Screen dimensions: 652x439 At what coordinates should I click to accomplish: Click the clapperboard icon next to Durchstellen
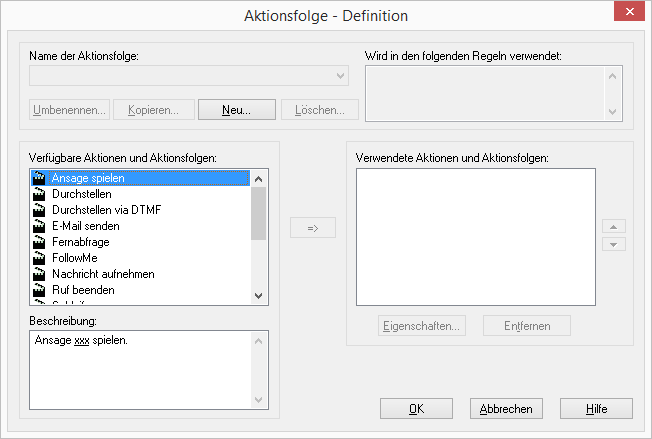coord(40,194)
